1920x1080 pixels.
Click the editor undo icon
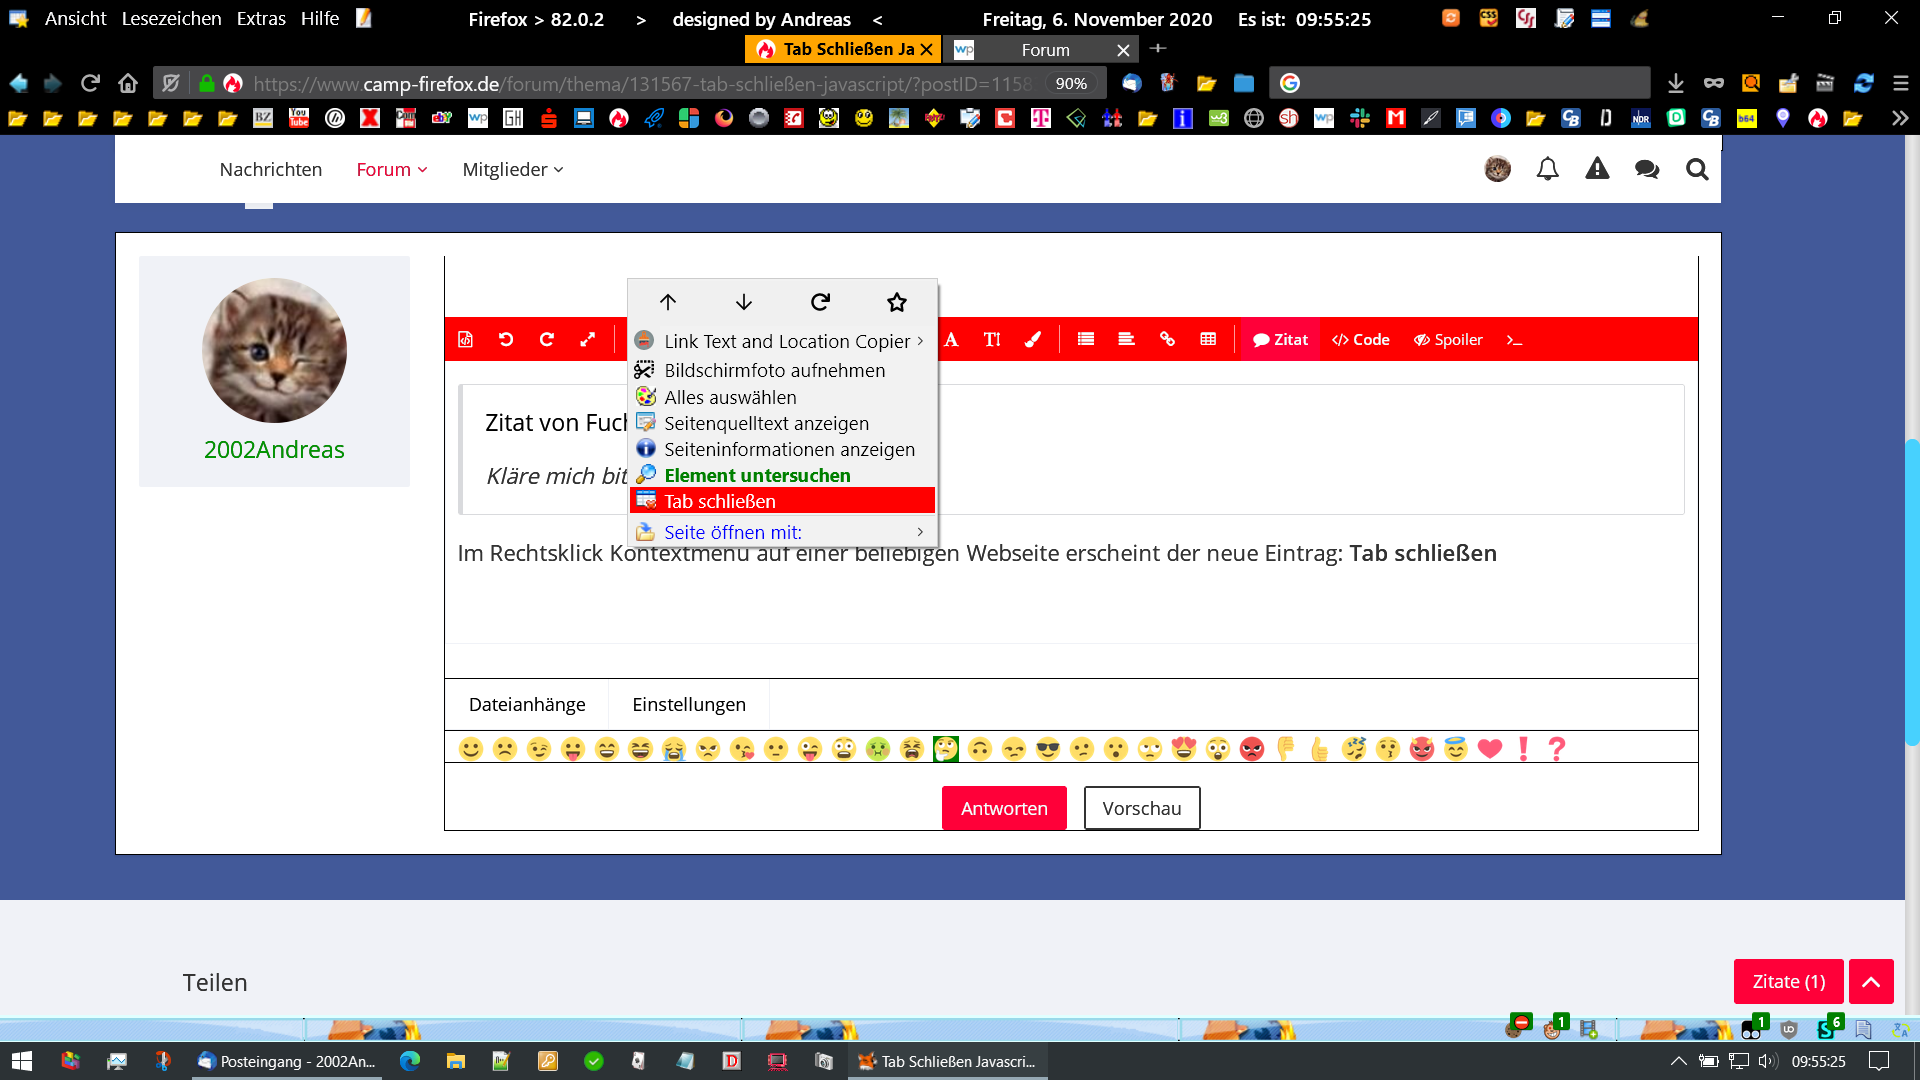point(506,340)
